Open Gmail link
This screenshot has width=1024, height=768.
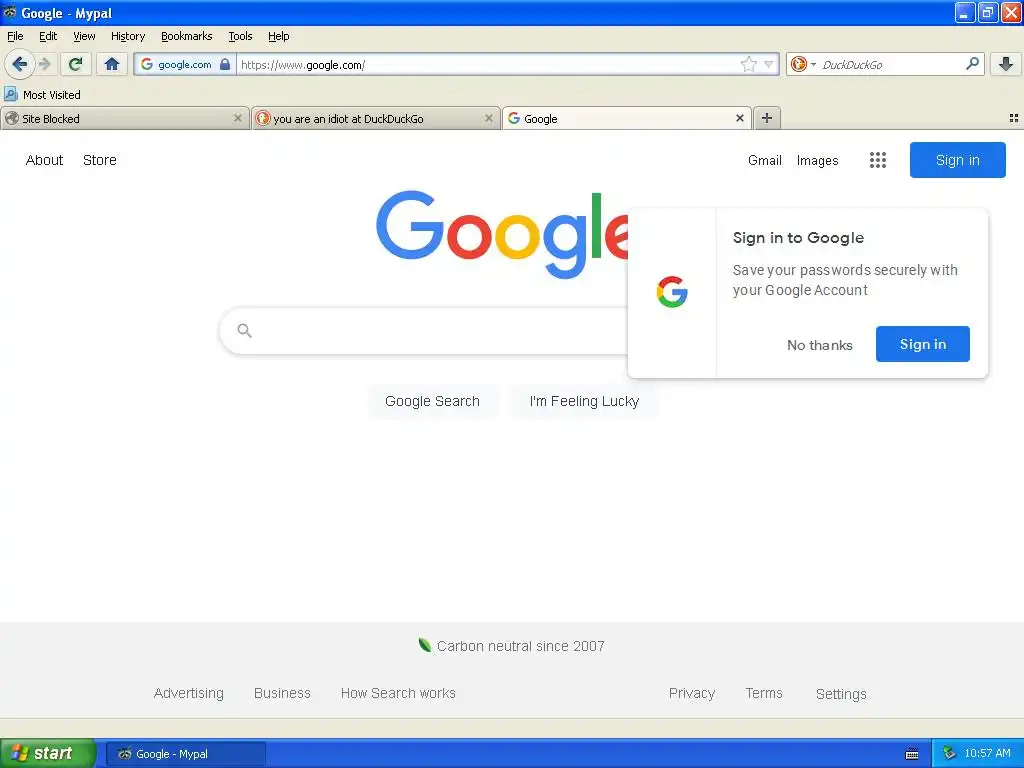tap(765, 160)
